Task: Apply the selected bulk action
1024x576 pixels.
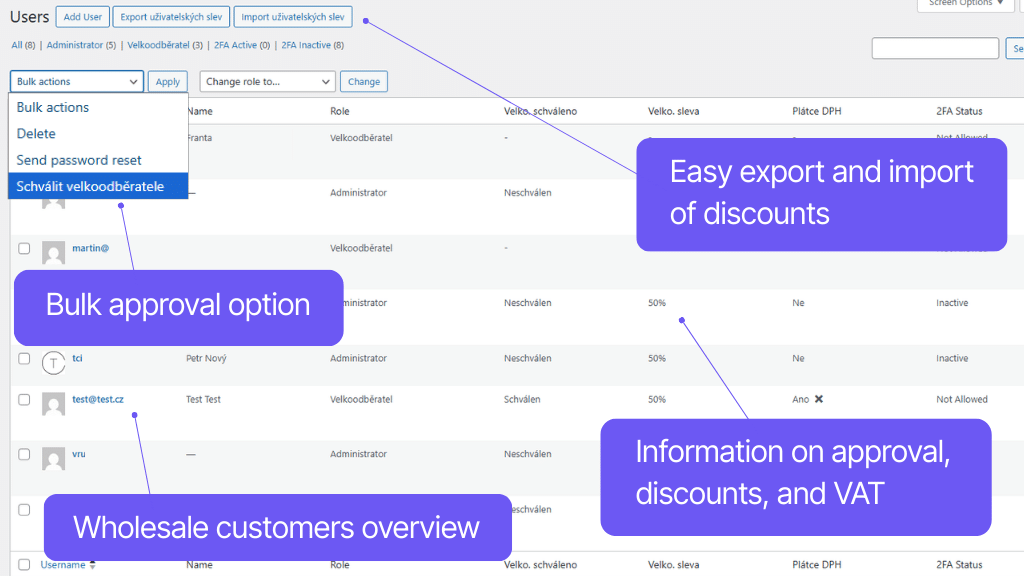Action: pyautogui.click(x=168, y=82)
